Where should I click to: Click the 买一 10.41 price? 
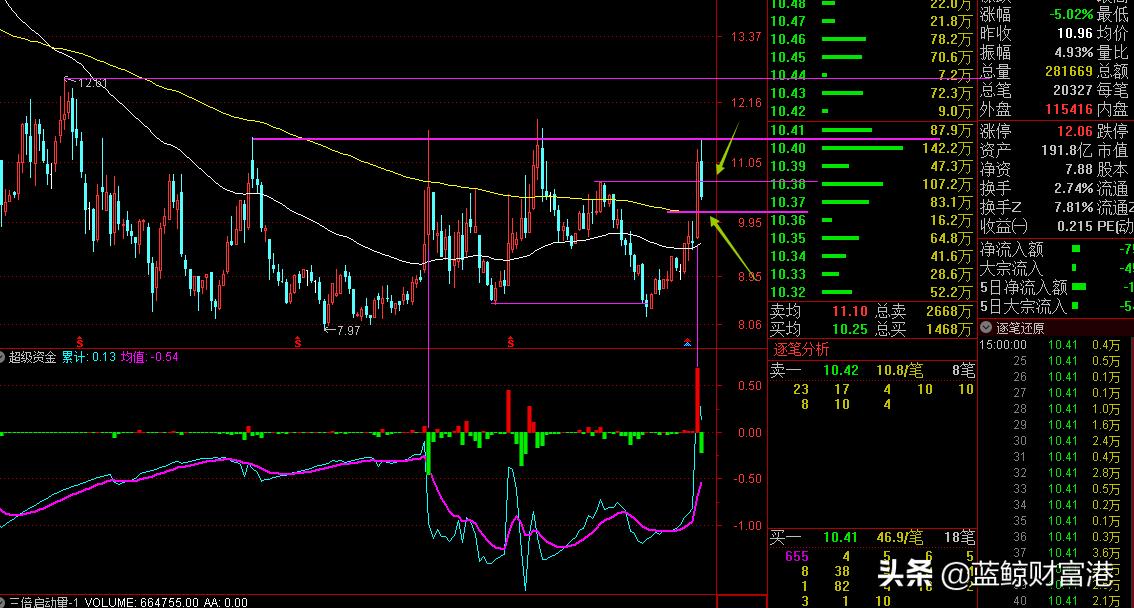[841, 537]
